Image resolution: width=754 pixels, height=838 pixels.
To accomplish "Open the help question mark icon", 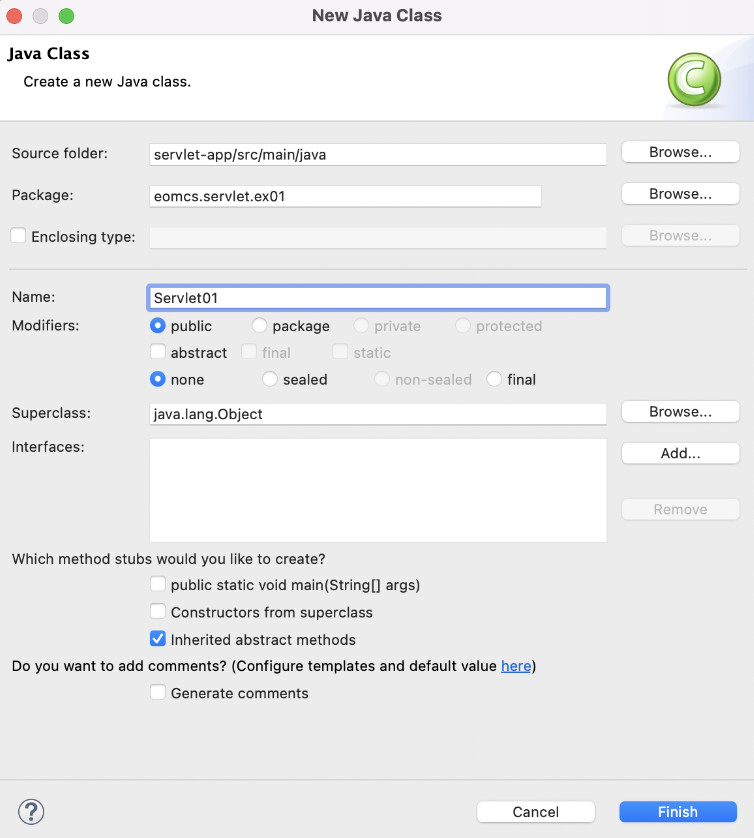I will 31,811.
